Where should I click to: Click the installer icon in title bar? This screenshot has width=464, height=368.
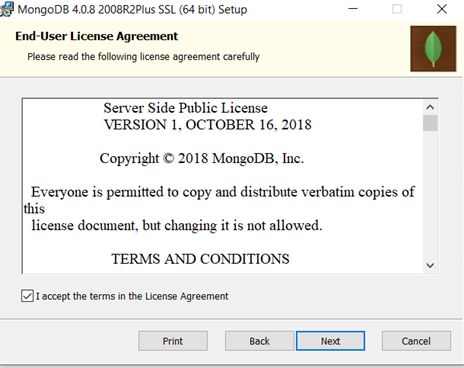pos(7,9)
